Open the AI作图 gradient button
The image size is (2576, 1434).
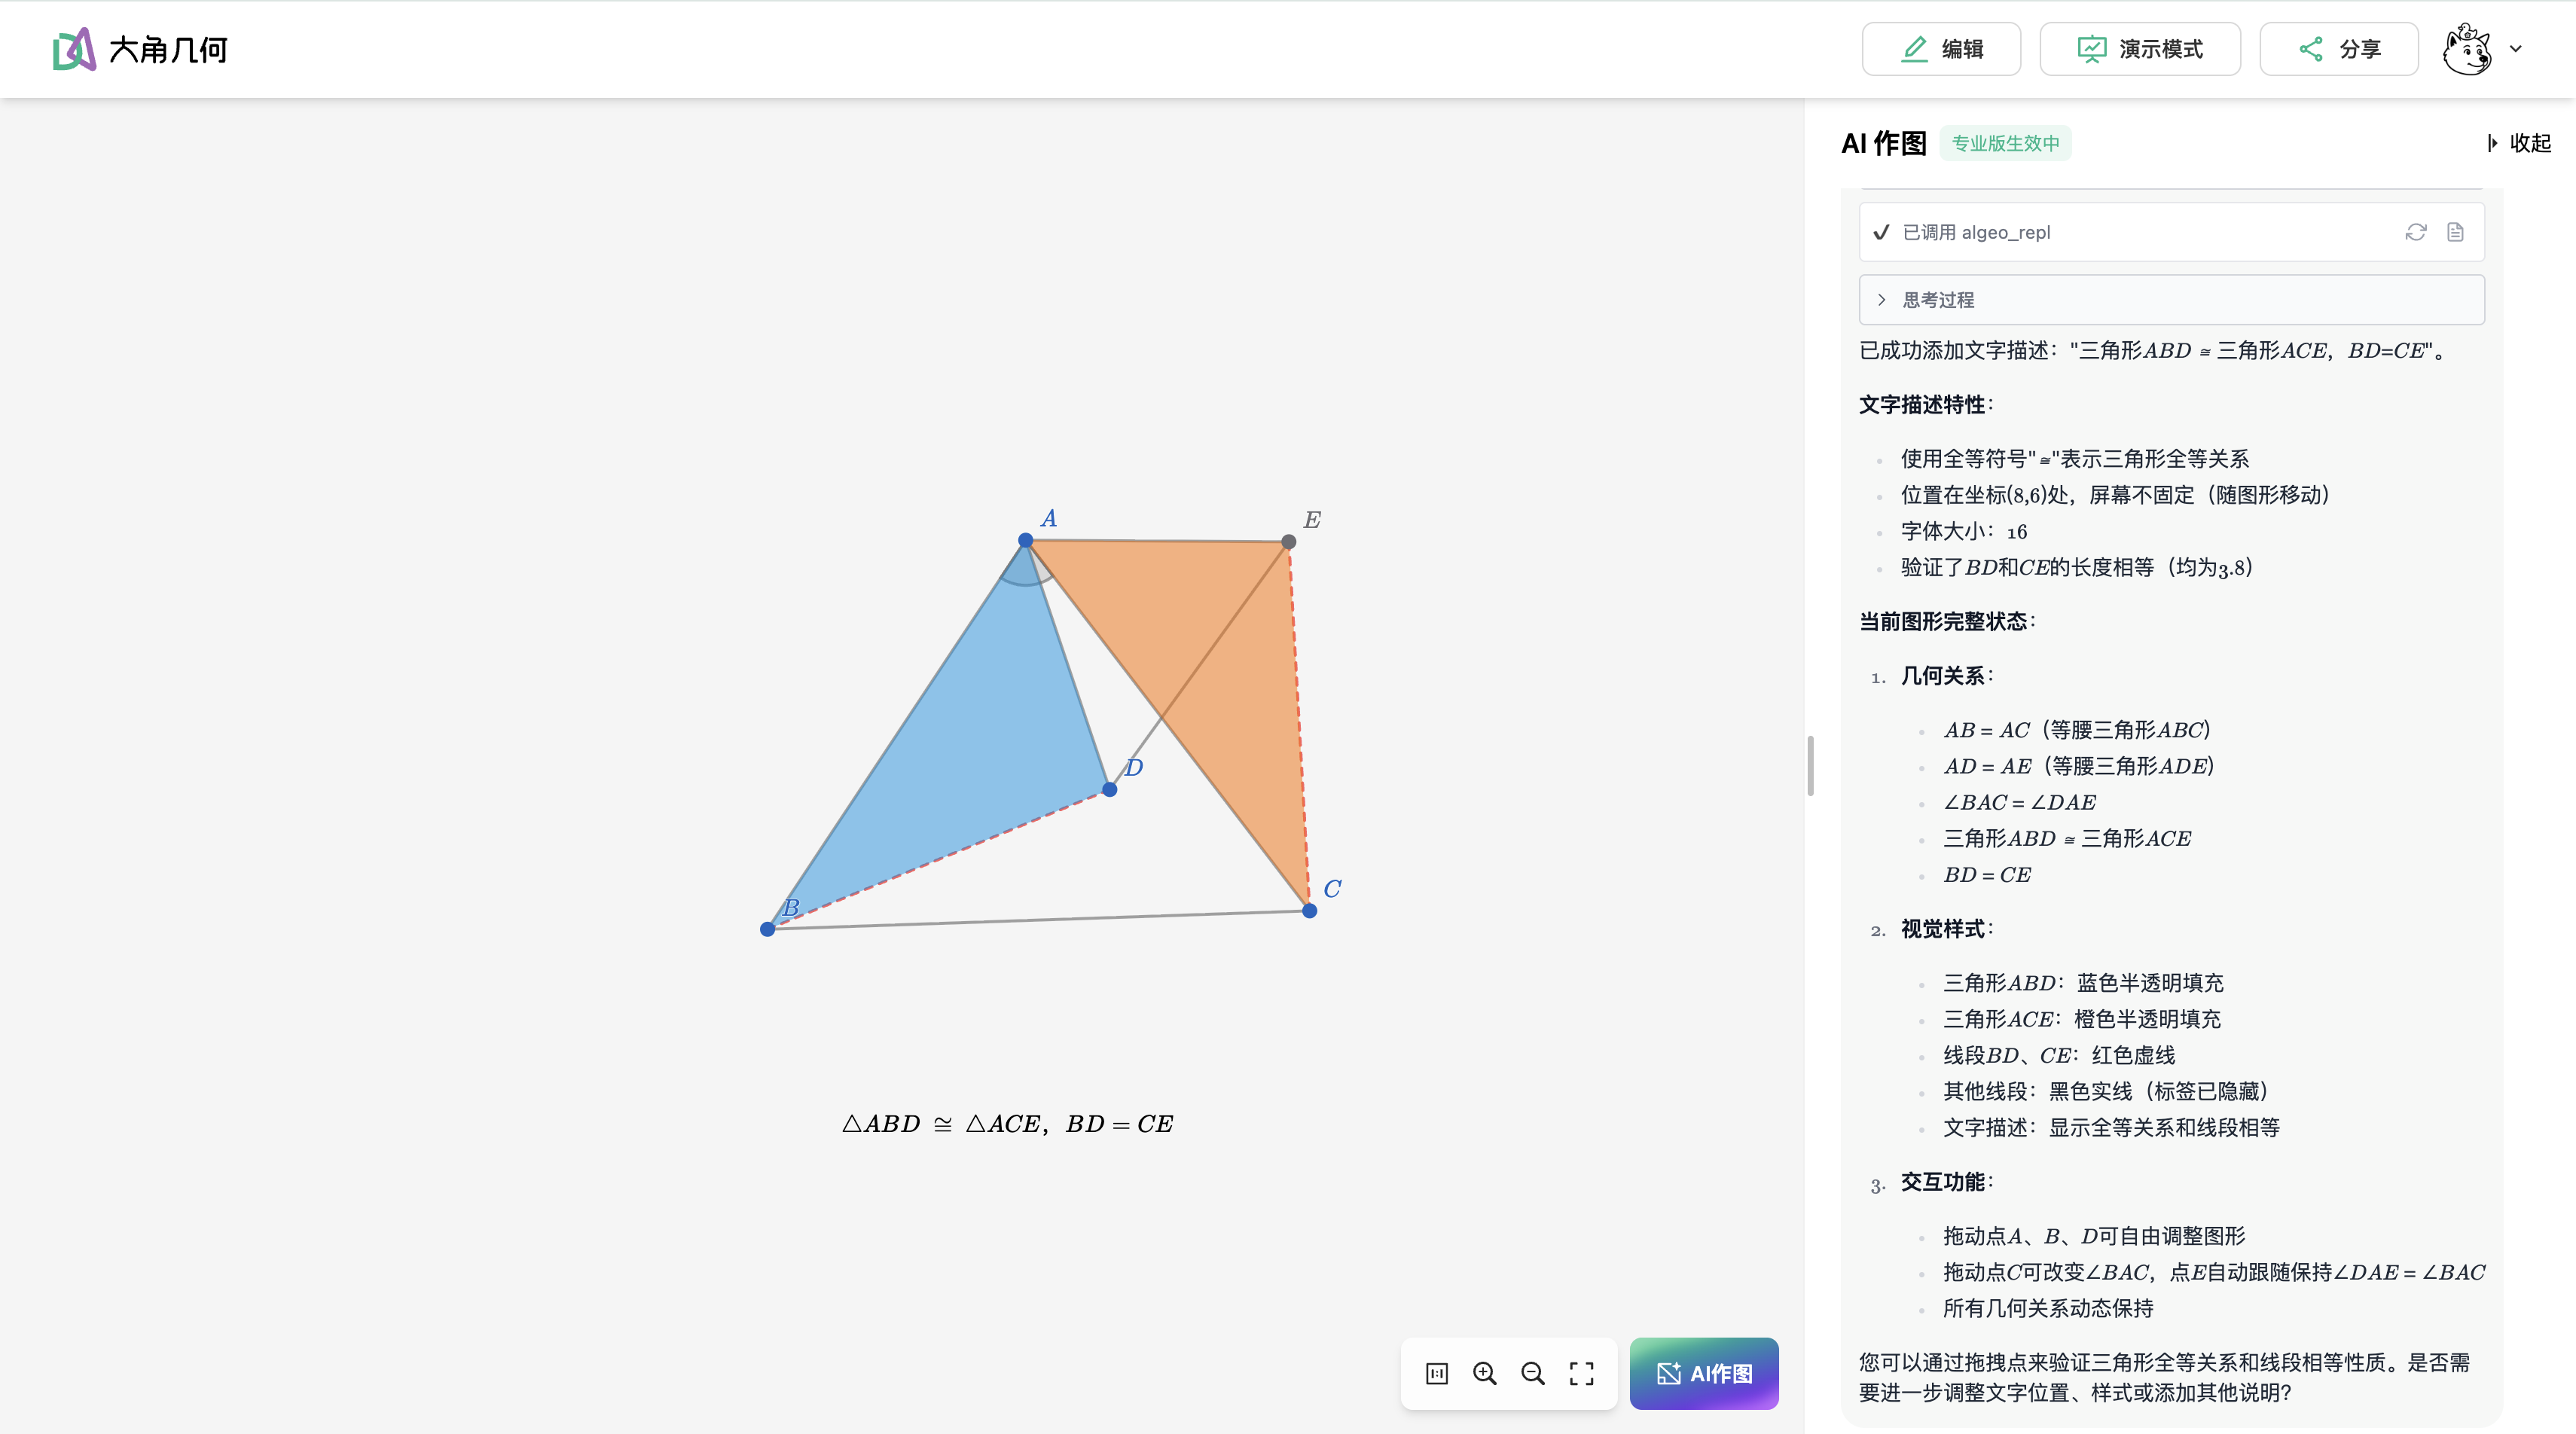(1704, 1373)
